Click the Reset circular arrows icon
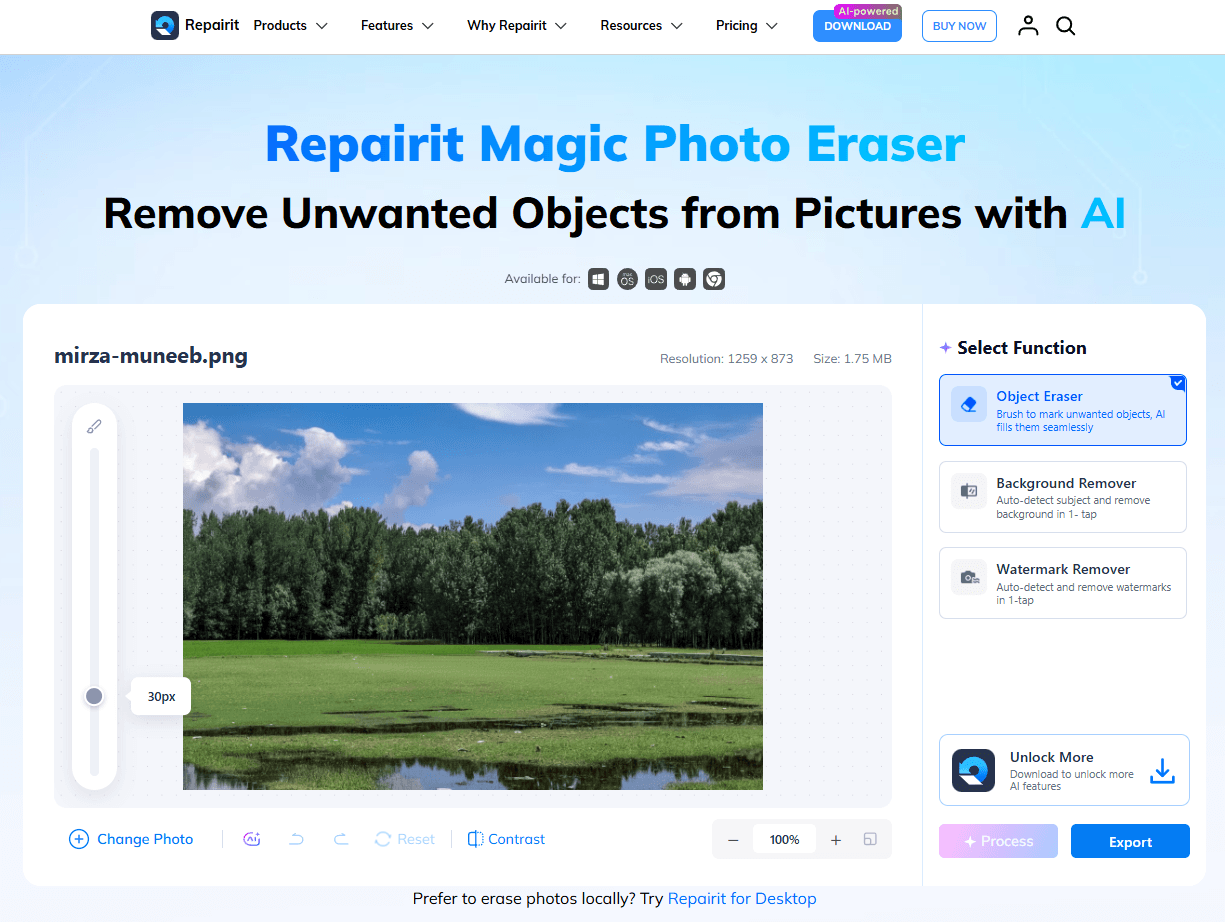Screen dimensions: 1225x922 [x=382, y=839]
